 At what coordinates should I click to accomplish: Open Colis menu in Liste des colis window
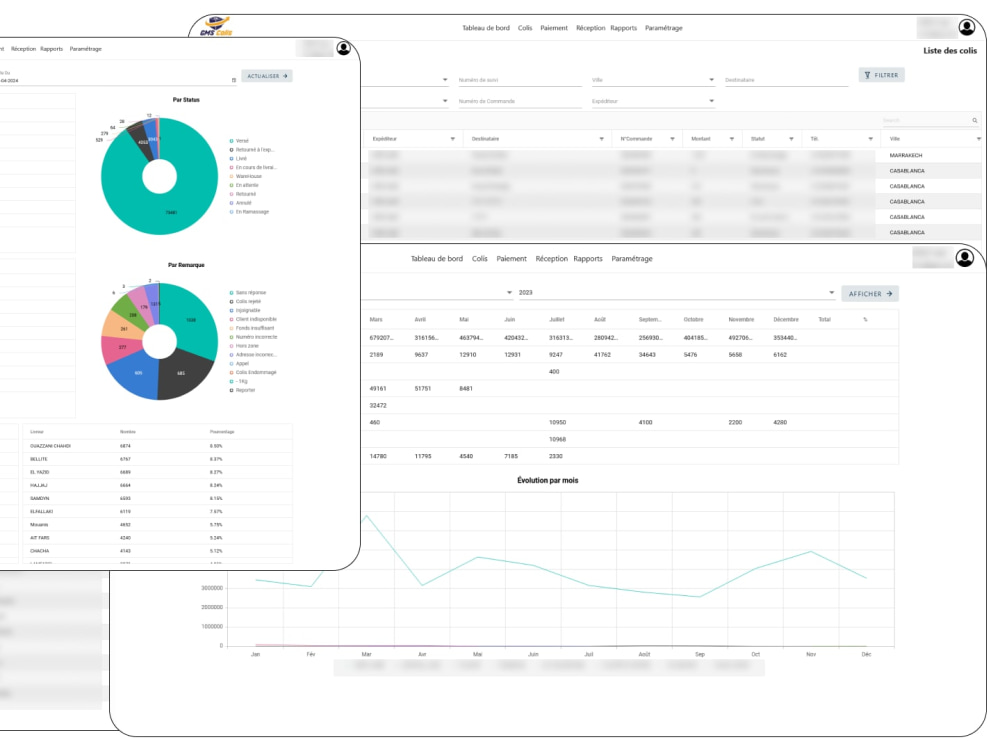(x=525, y=28)
